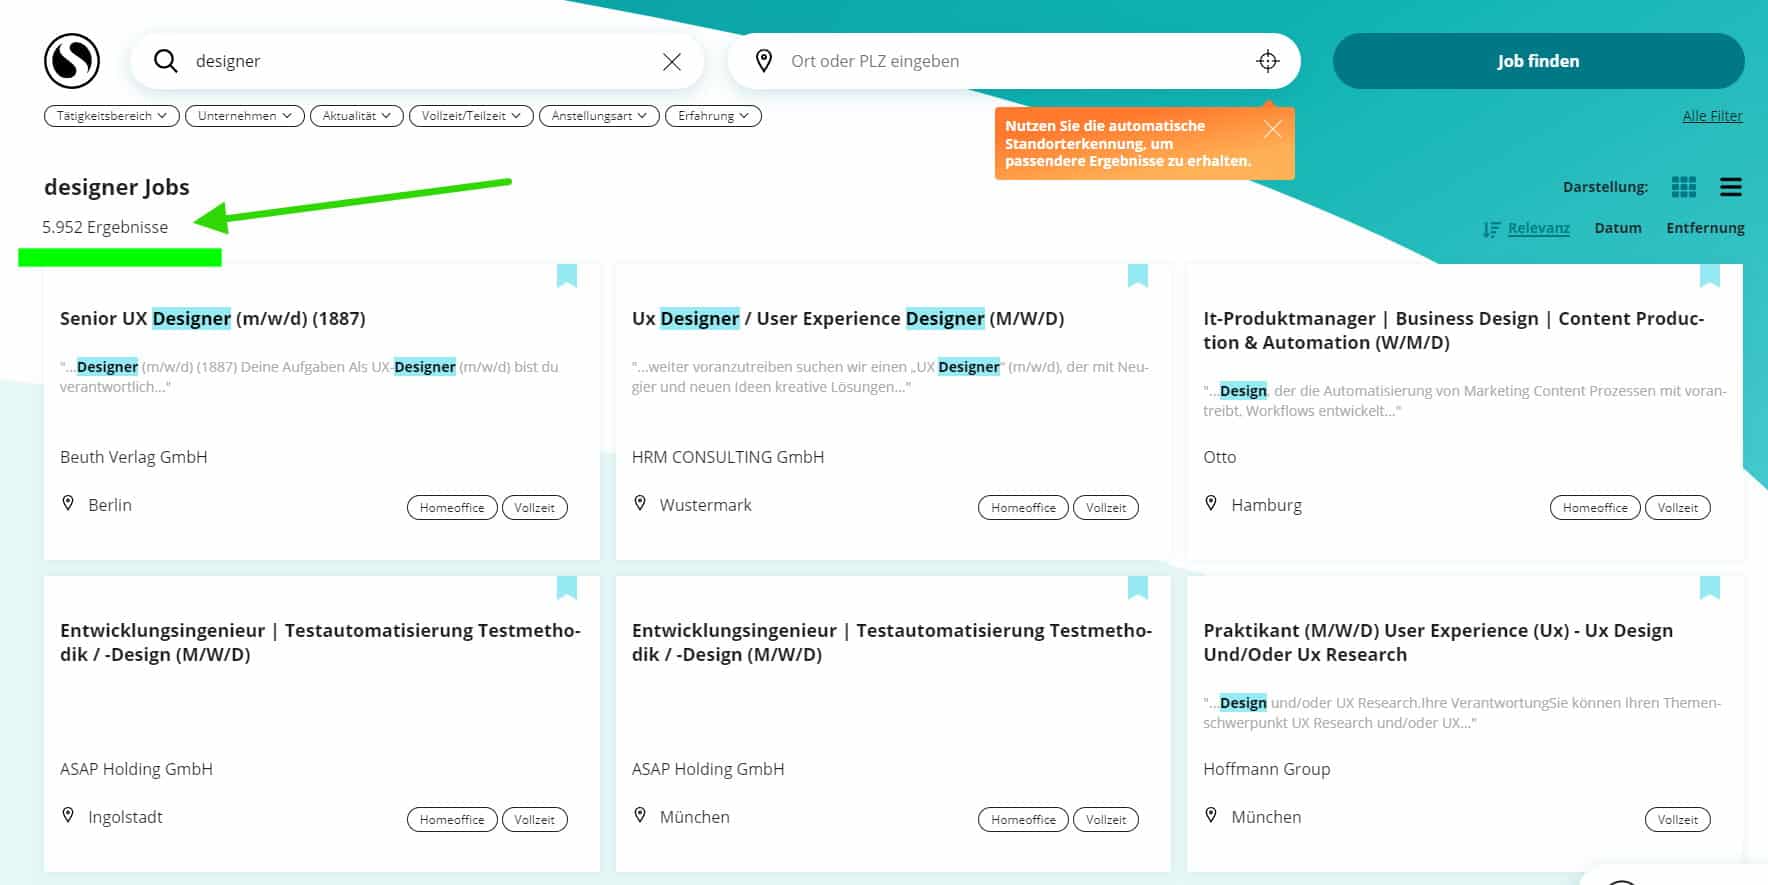Click the Hamburg location pin icon
This screenshot has height=885, width=1768.
tap(1211, 503)
